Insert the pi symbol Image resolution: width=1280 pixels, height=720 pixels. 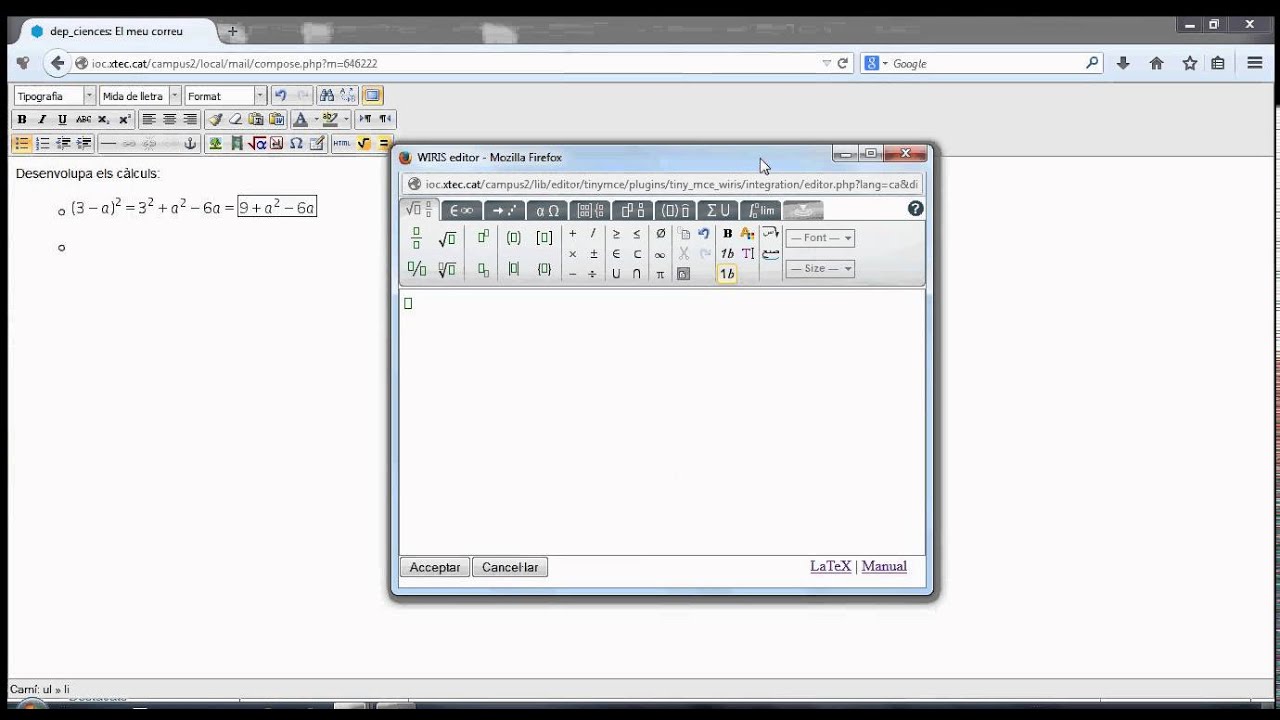(x=660, y=274)
